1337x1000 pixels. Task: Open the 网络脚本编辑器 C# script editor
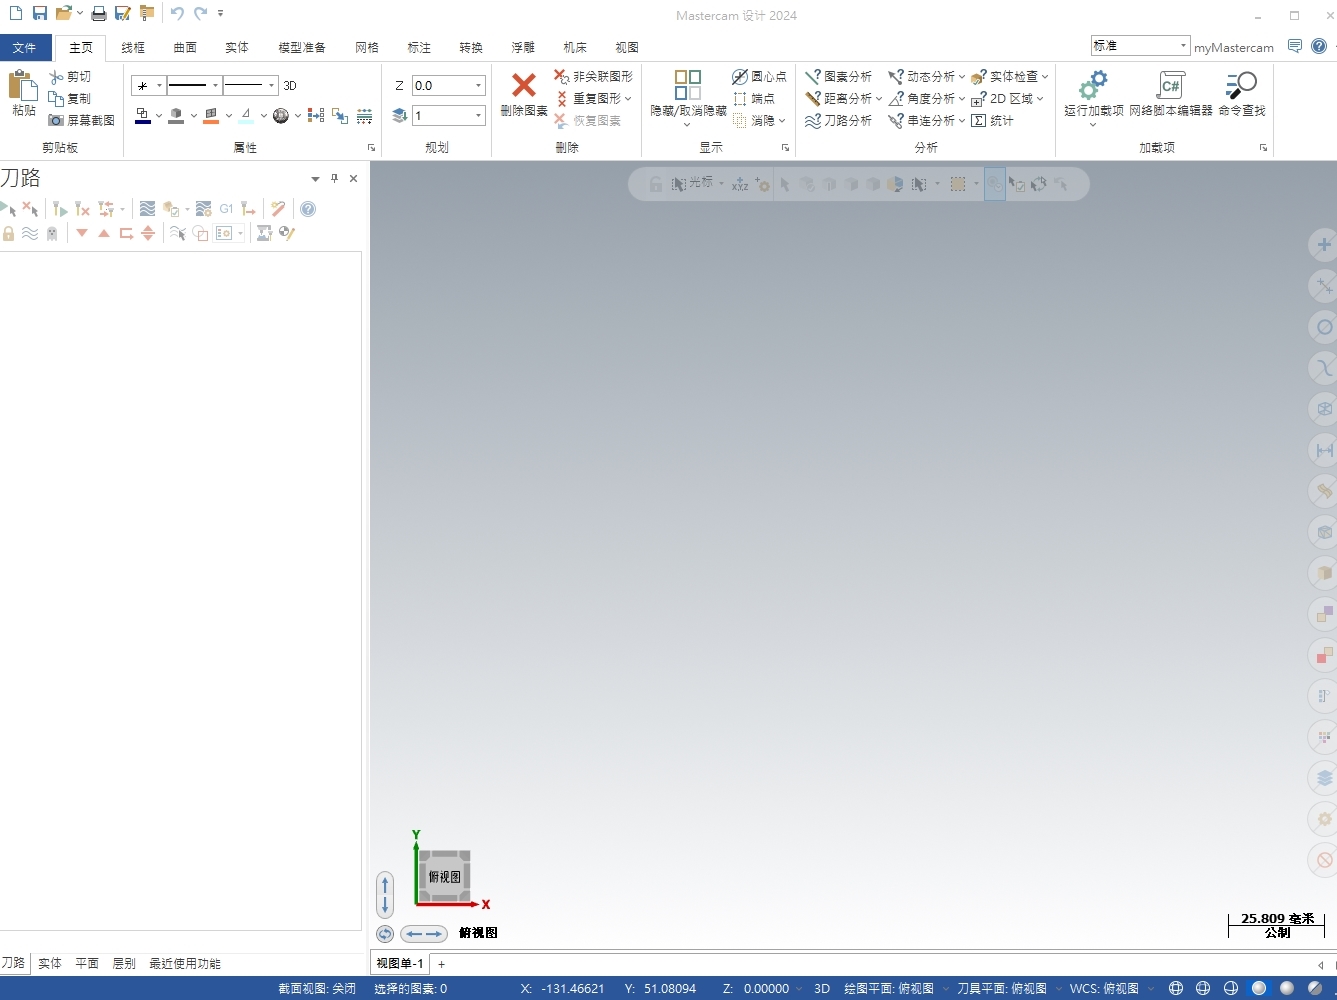click(1170, 85)
